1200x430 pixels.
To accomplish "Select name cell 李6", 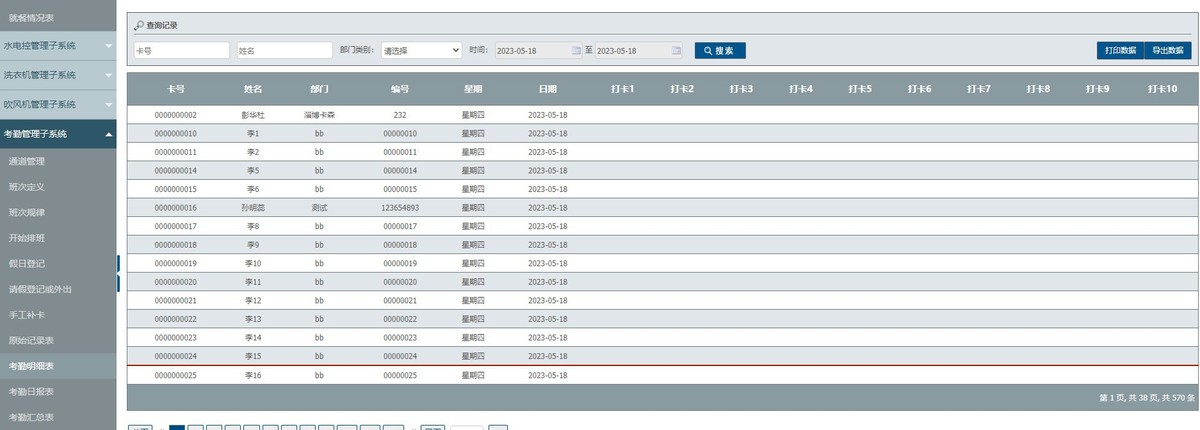I will pyautogui.click(x=253, y=189).
